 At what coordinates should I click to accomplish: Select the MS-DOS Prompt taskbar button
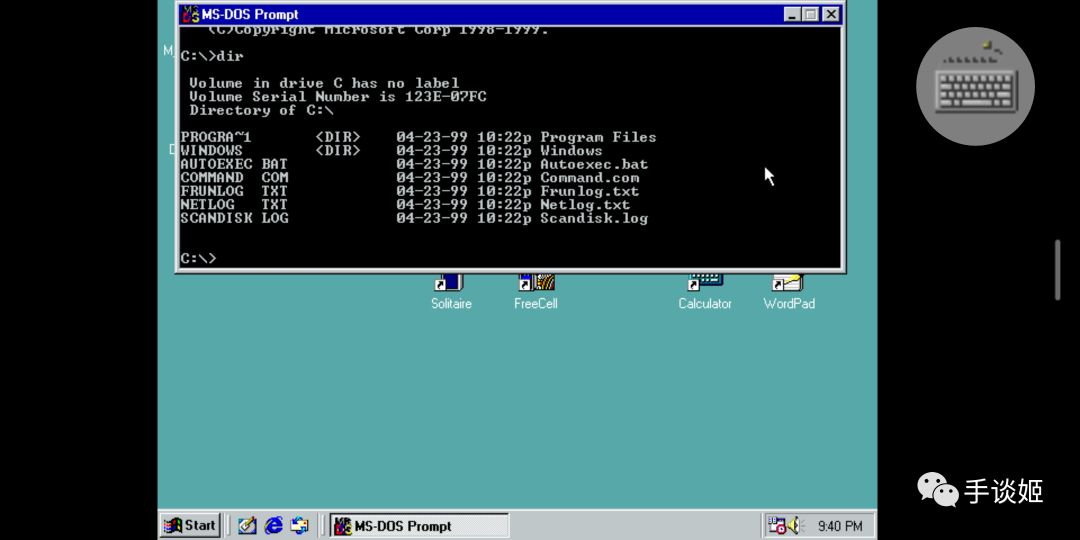click(x=419, y=526)
